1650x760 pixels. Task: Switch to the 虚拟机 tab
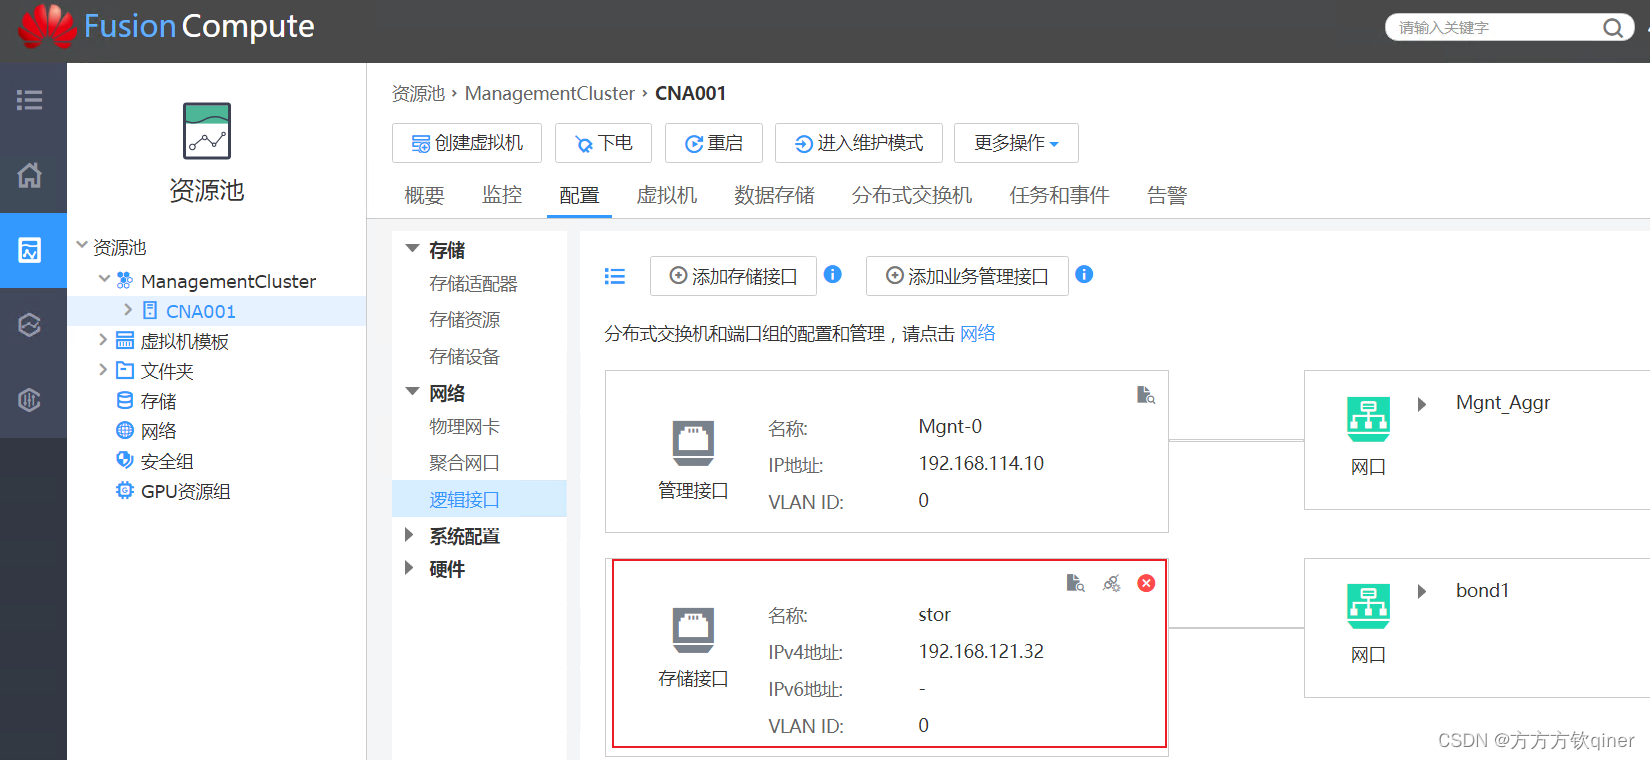click(667, 195)
